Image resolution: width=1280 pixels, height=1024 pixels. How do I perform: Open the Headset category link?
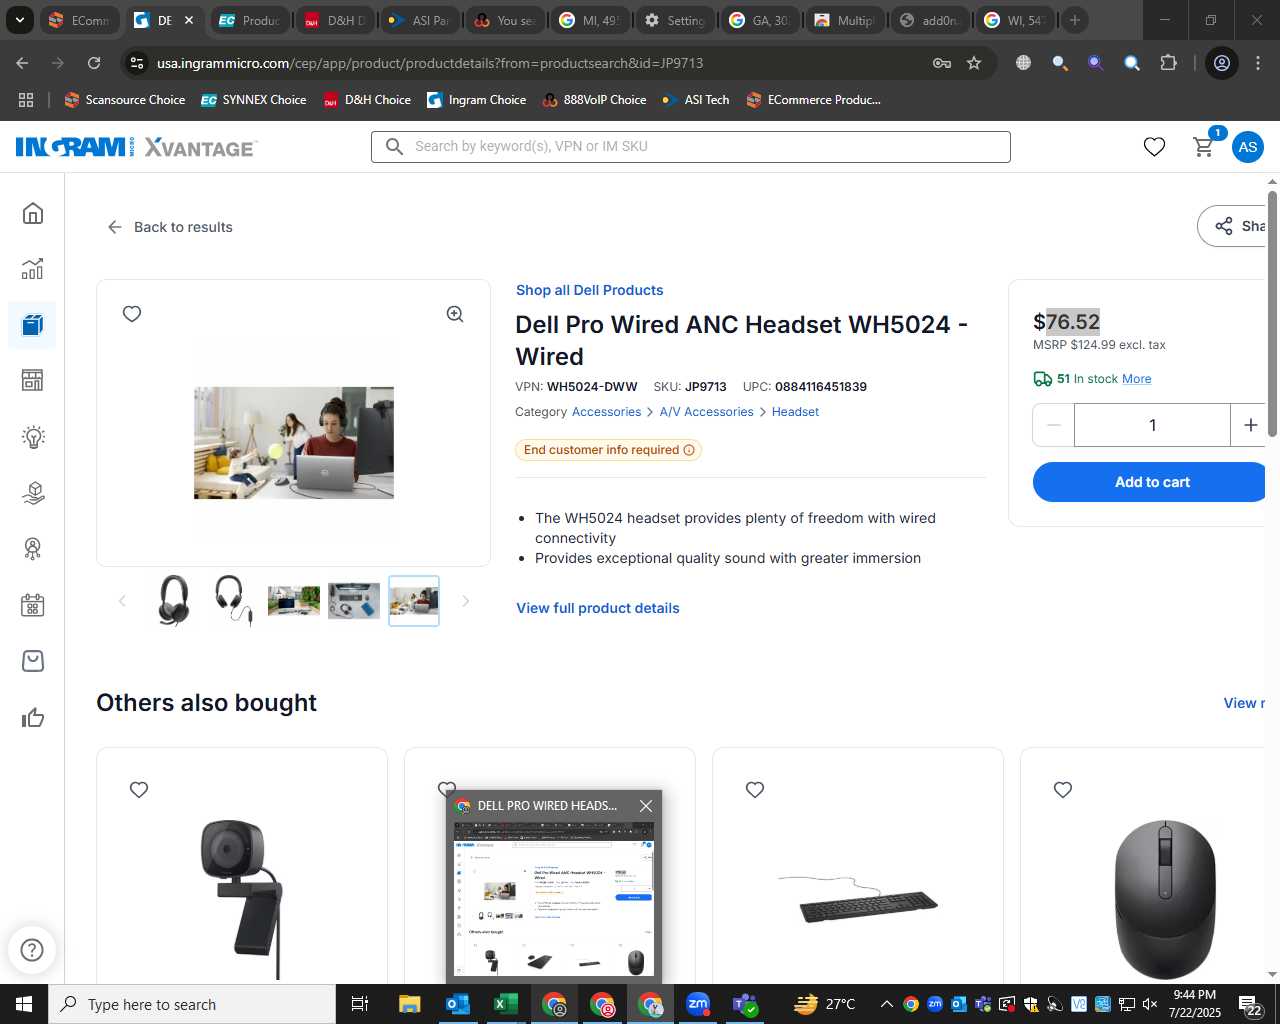[x=795, y=412]
